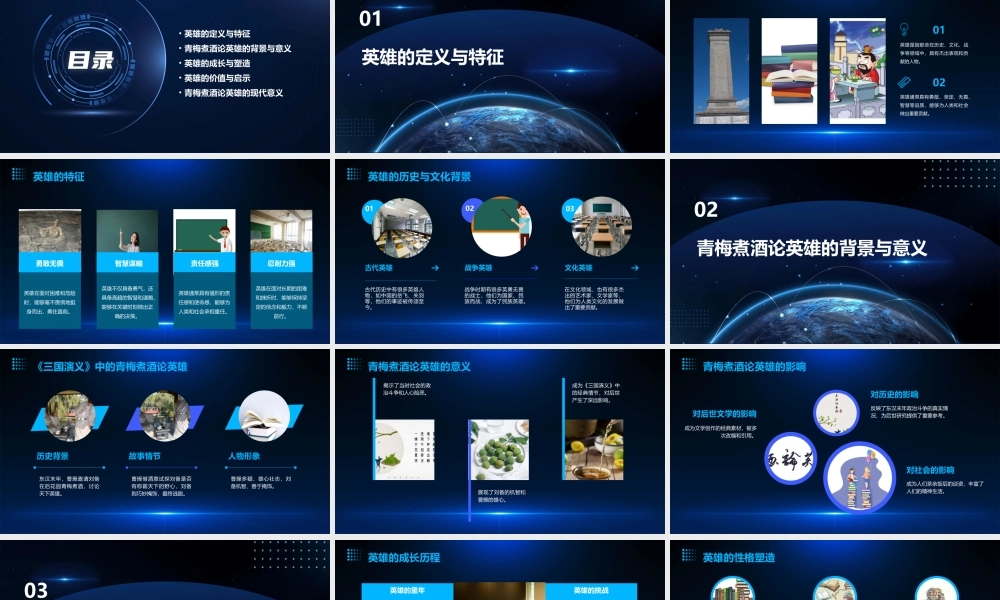
Task: Select the 勇敢无畏 card label
Action: pyautogui.click(x=50, y=263)
